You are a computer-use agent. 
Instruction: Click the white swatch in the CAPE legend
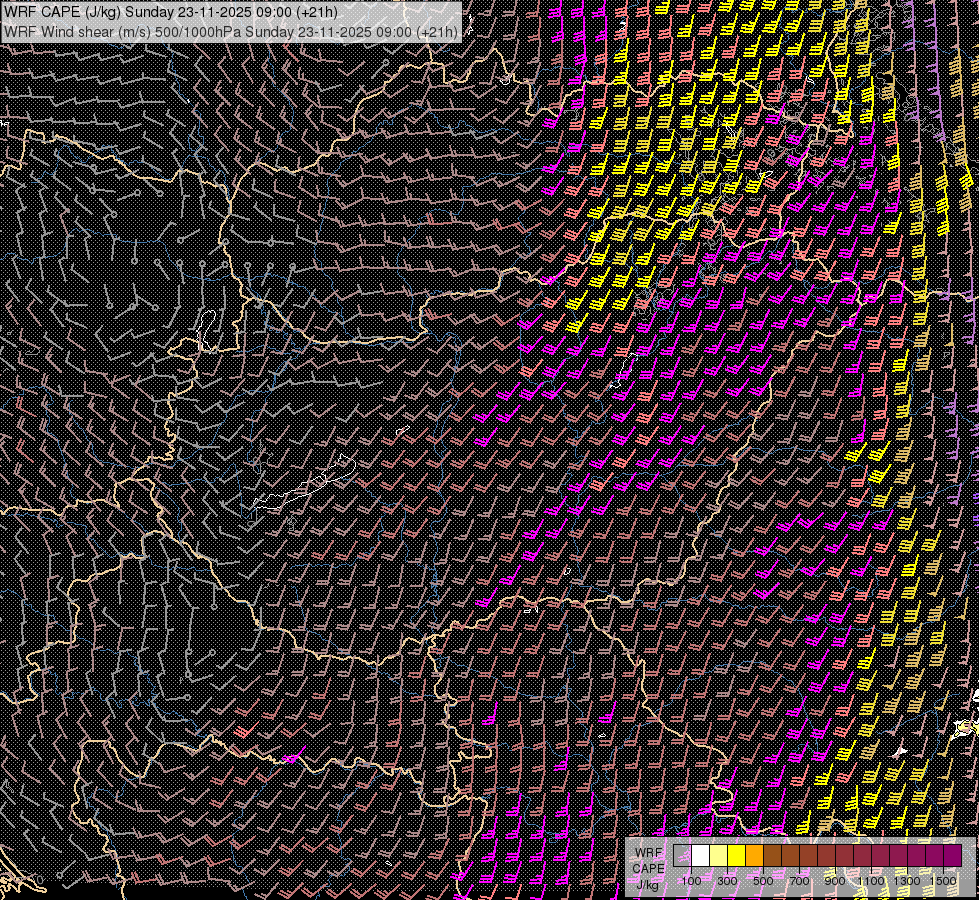pos(700,855)
